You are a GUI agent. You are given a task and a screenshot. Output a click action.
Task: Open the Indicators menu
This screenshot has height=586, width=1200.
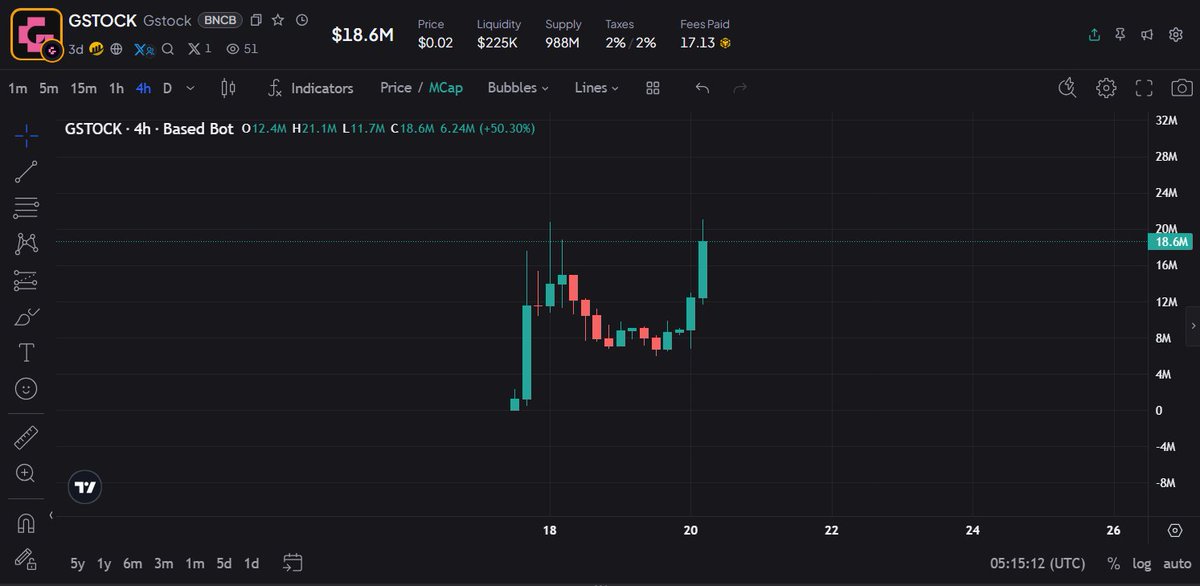tap(311, 88)
